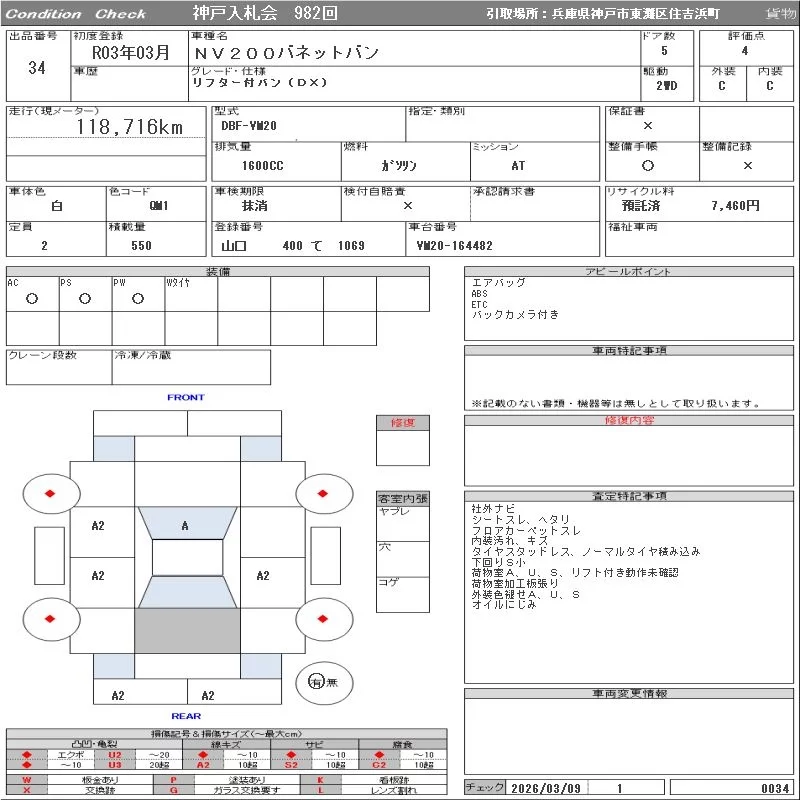Toggle the PS equipment circle mark
The width and height of the screenshot is (800, 800).
(85, 298)
